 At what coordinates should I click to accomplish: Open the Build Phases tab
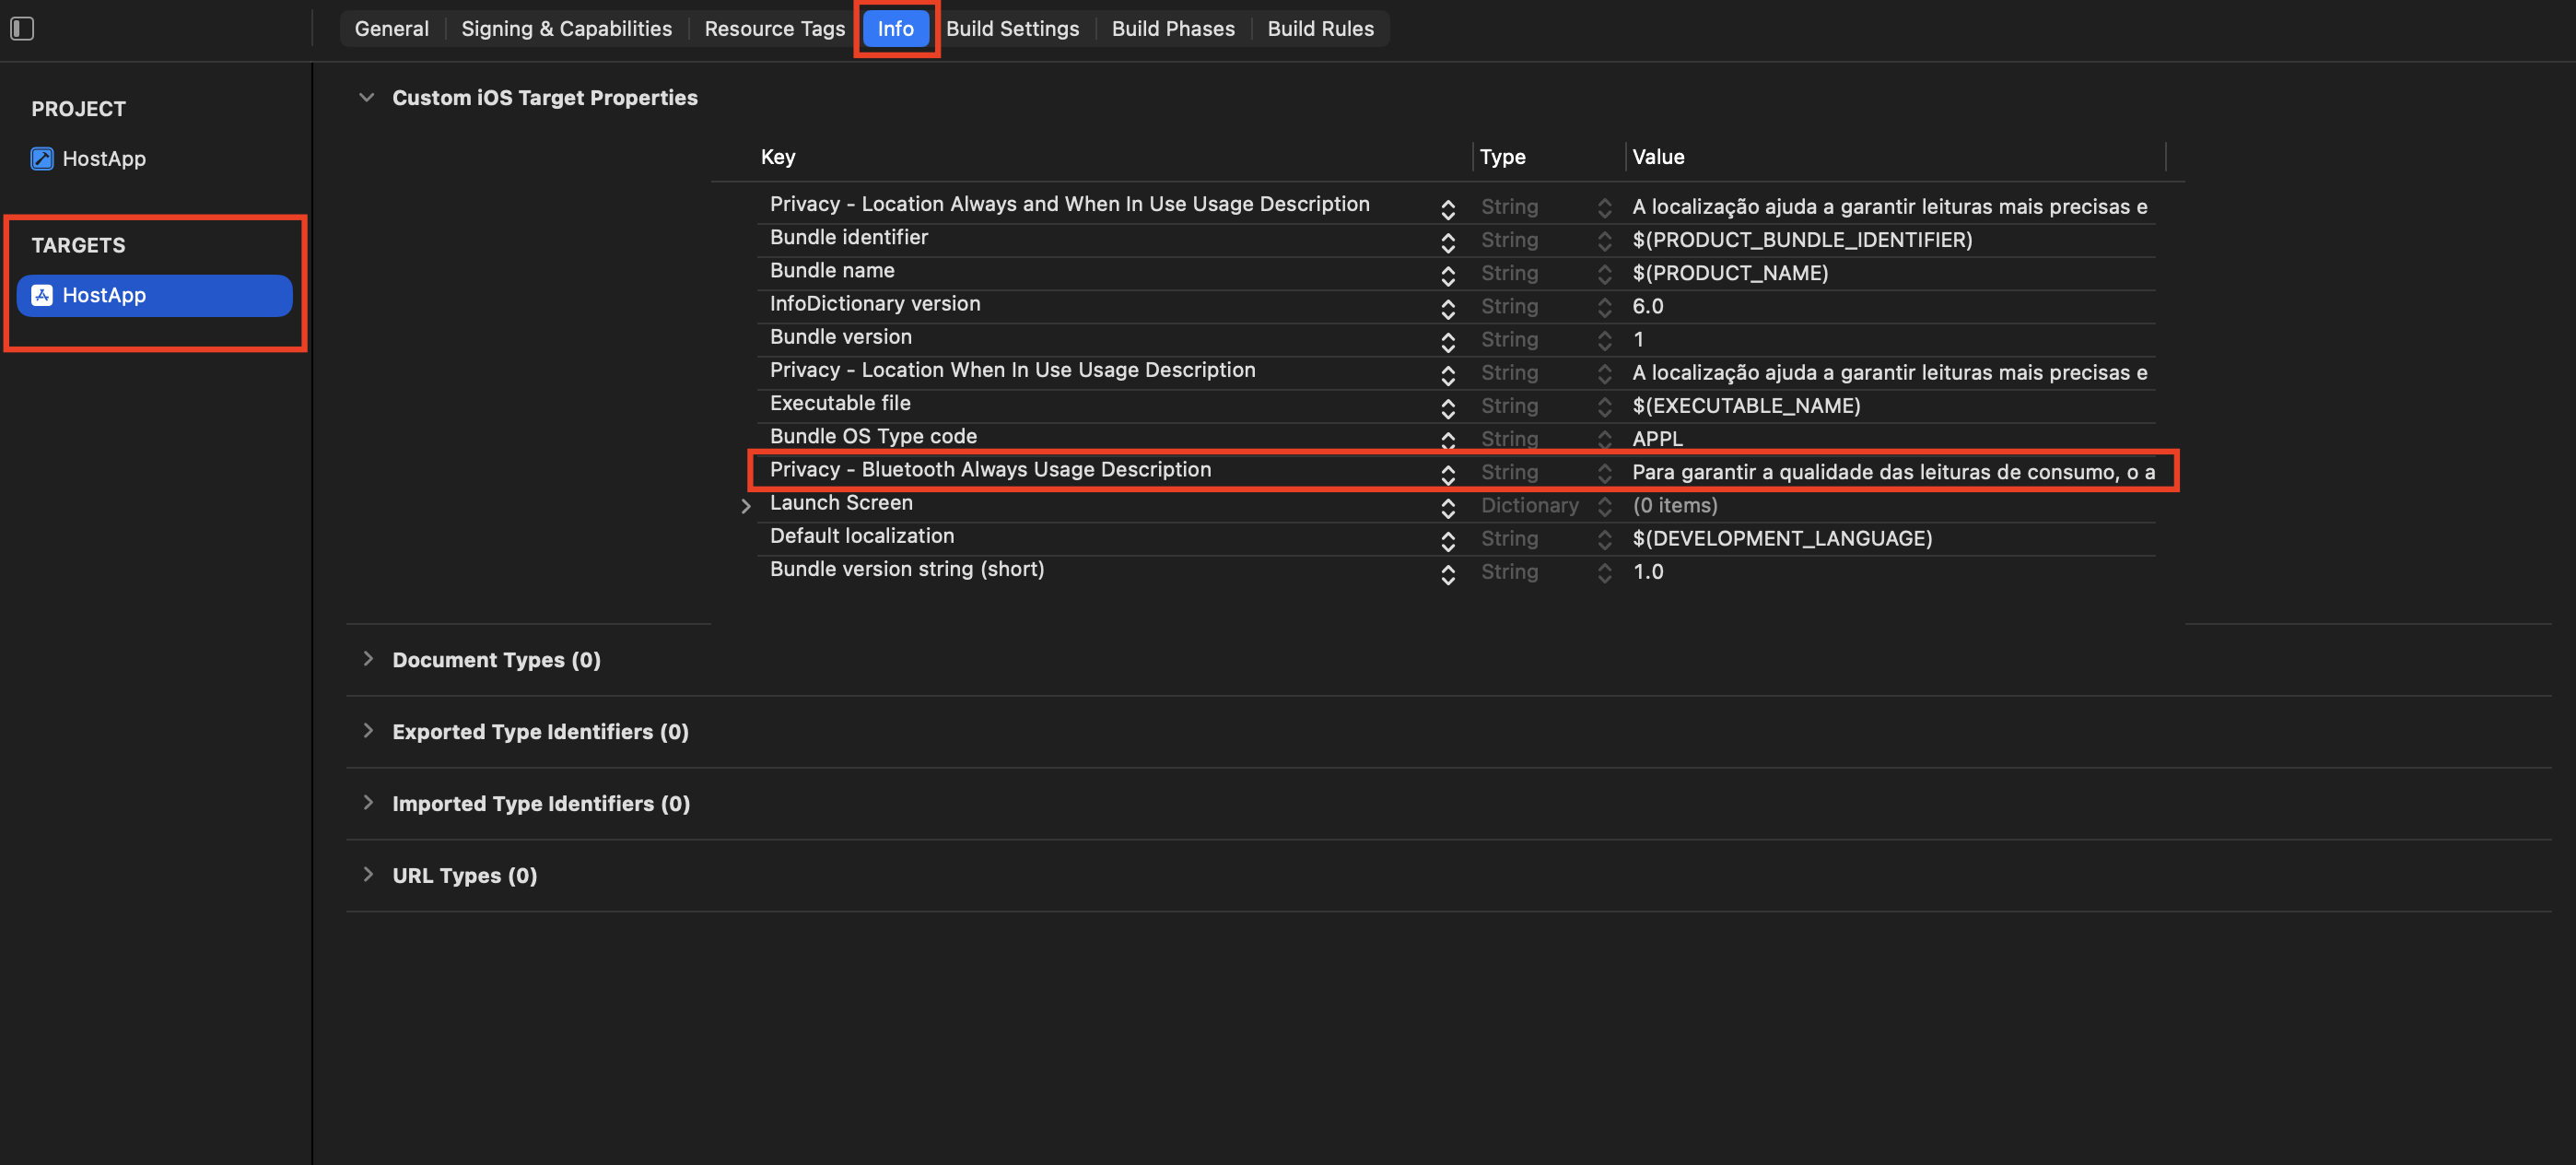[1173, 29]
